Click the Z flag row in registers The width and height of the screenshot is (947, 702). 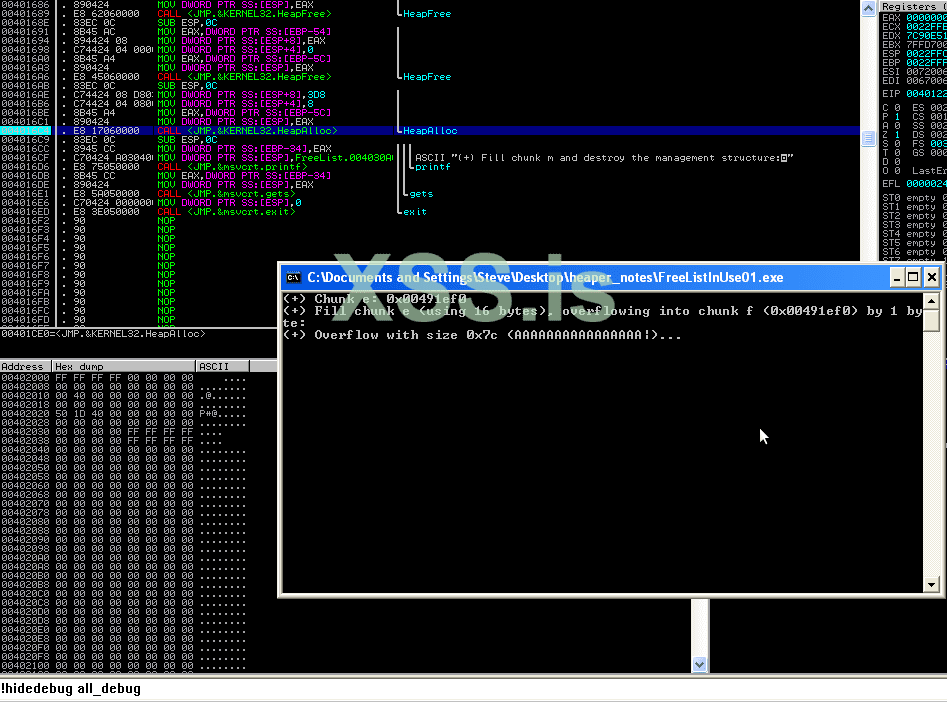click(x=891, y=135)
